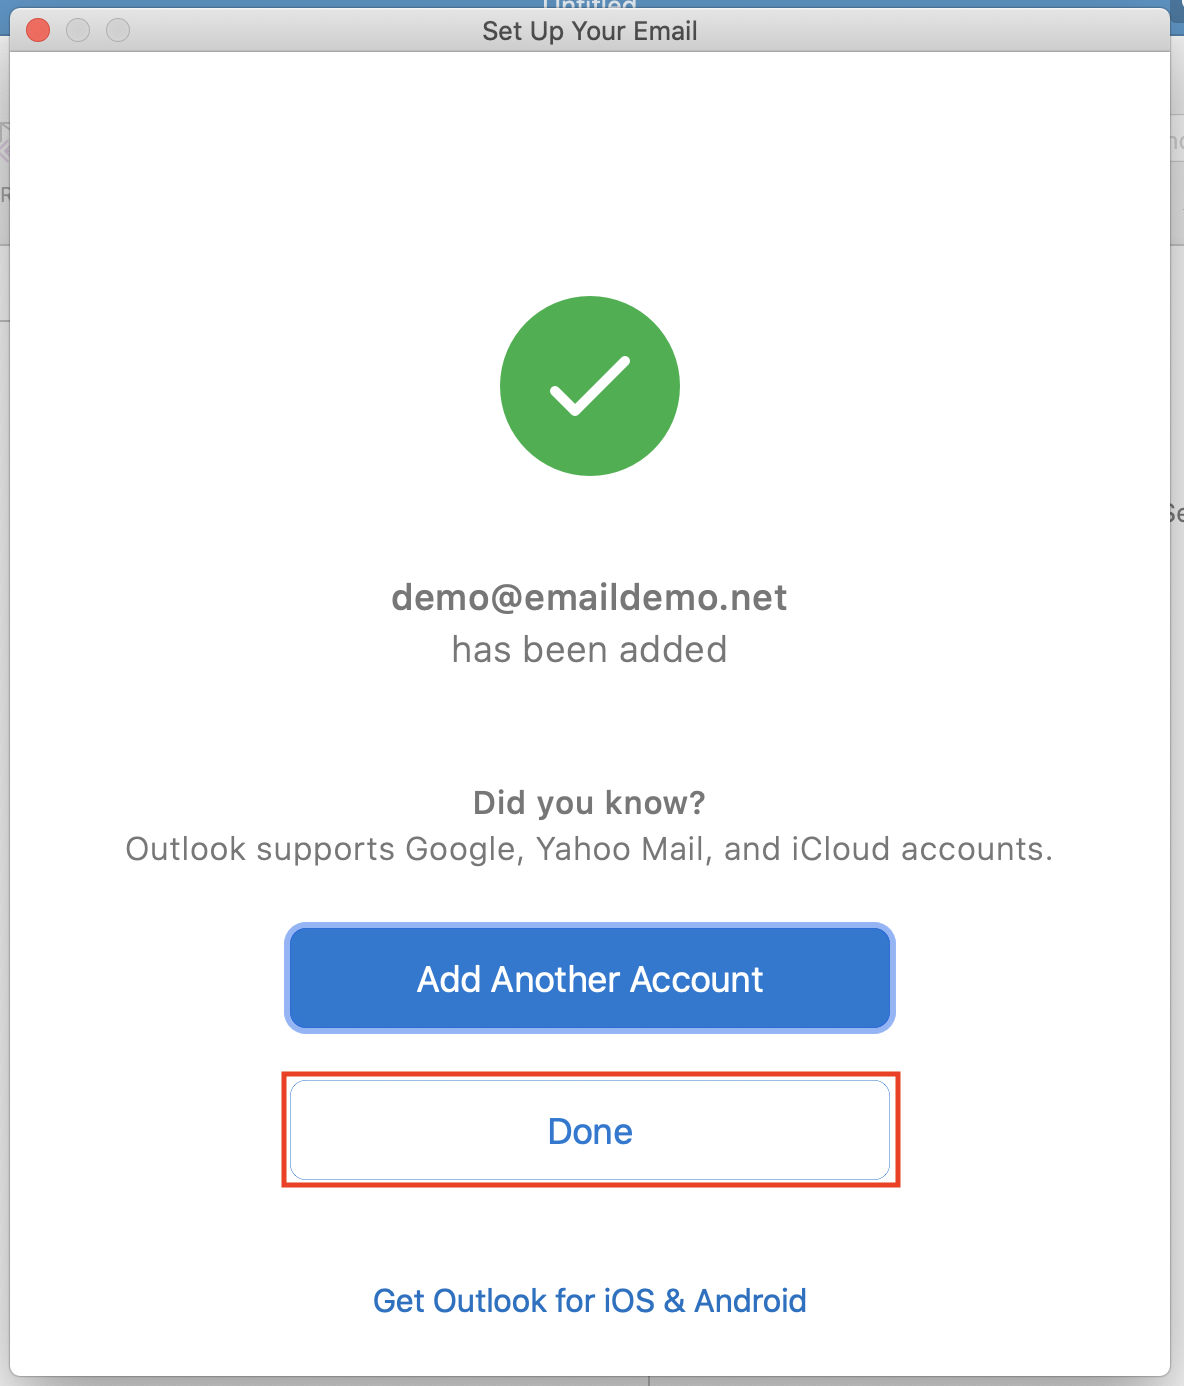This screenshot has width=1184, height=1386.
Task: Click the has been added status text
Action: [x=590, y=649]
